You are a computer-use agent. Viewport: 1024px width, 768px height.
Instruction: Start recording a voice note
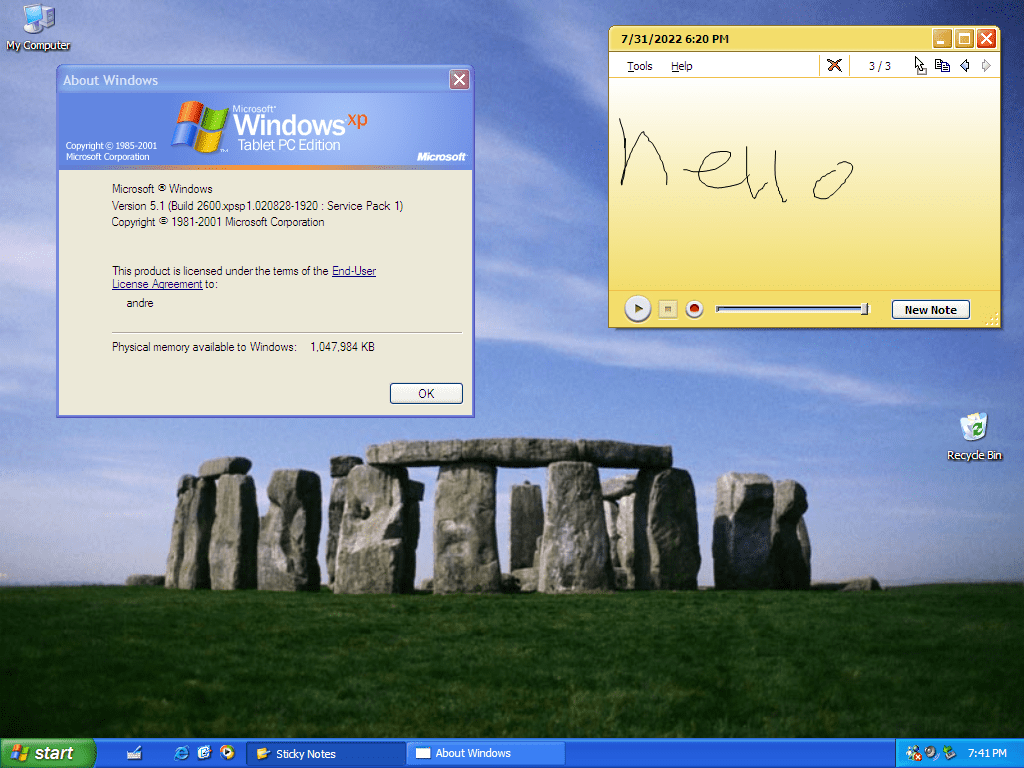694,310
